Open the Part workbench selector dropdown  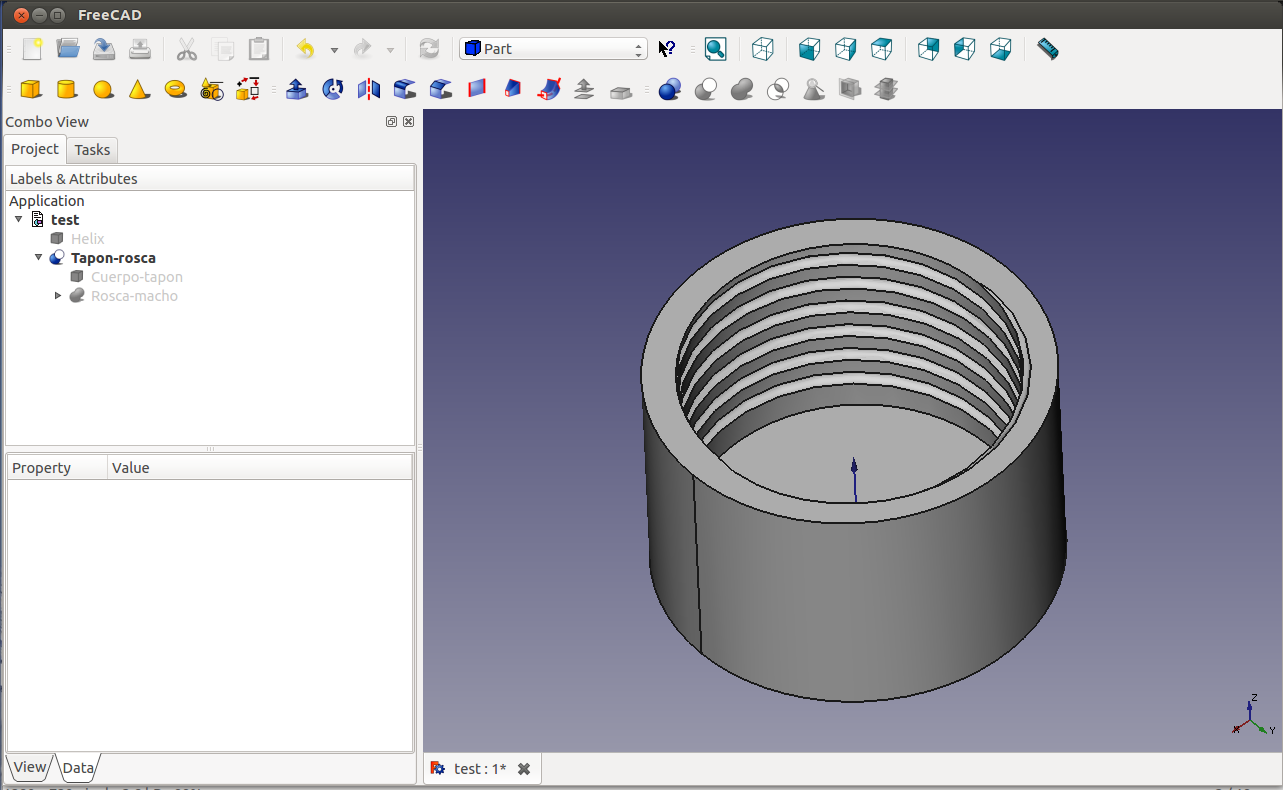pos(553,49)
